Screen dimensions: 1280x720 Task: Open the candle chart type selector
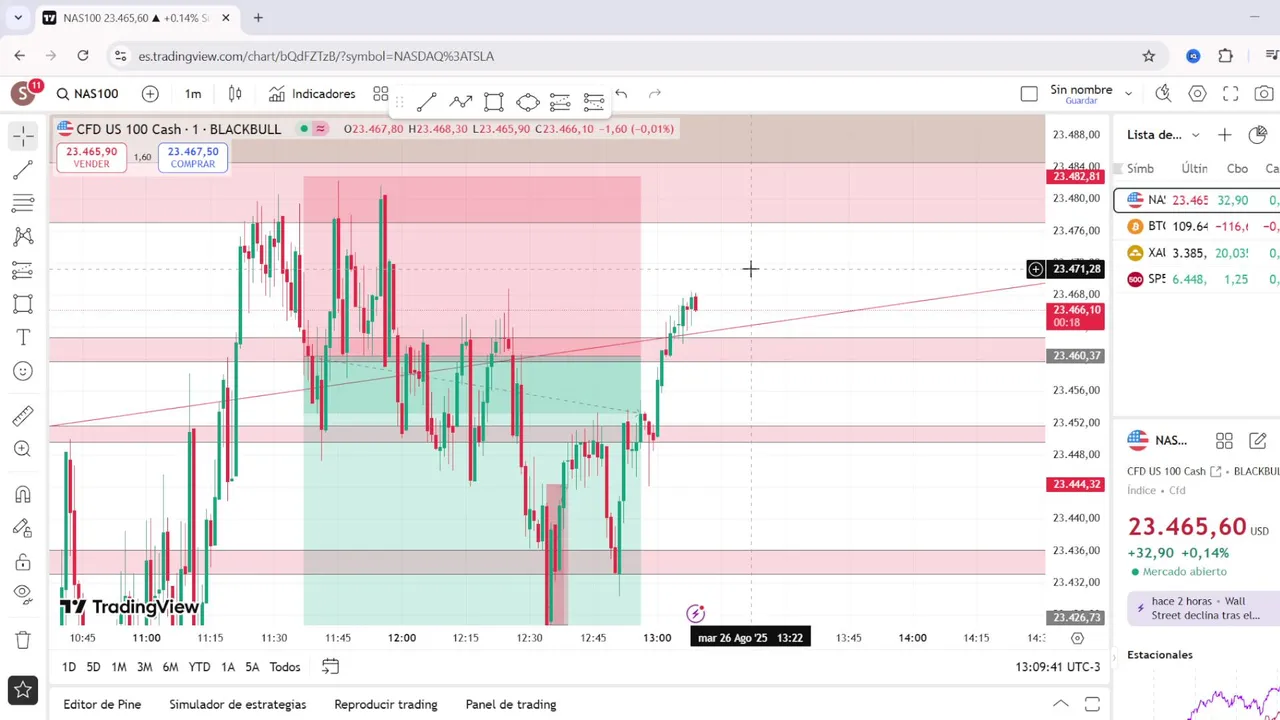pos(235,94)
